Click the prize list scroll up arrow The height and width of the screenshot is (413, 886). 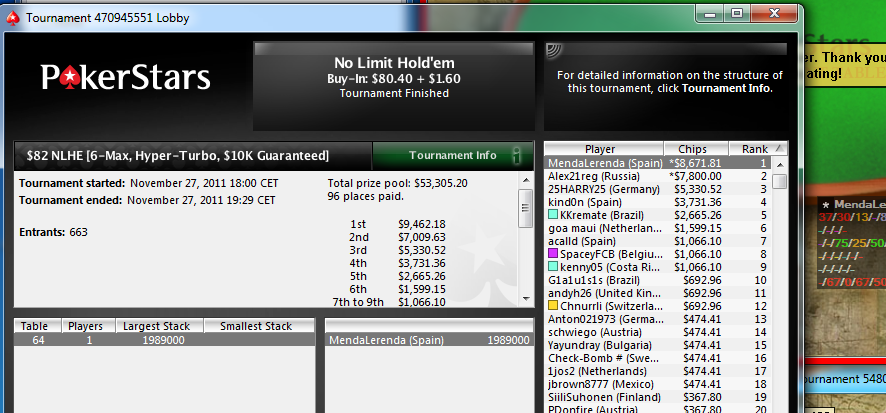525,180
